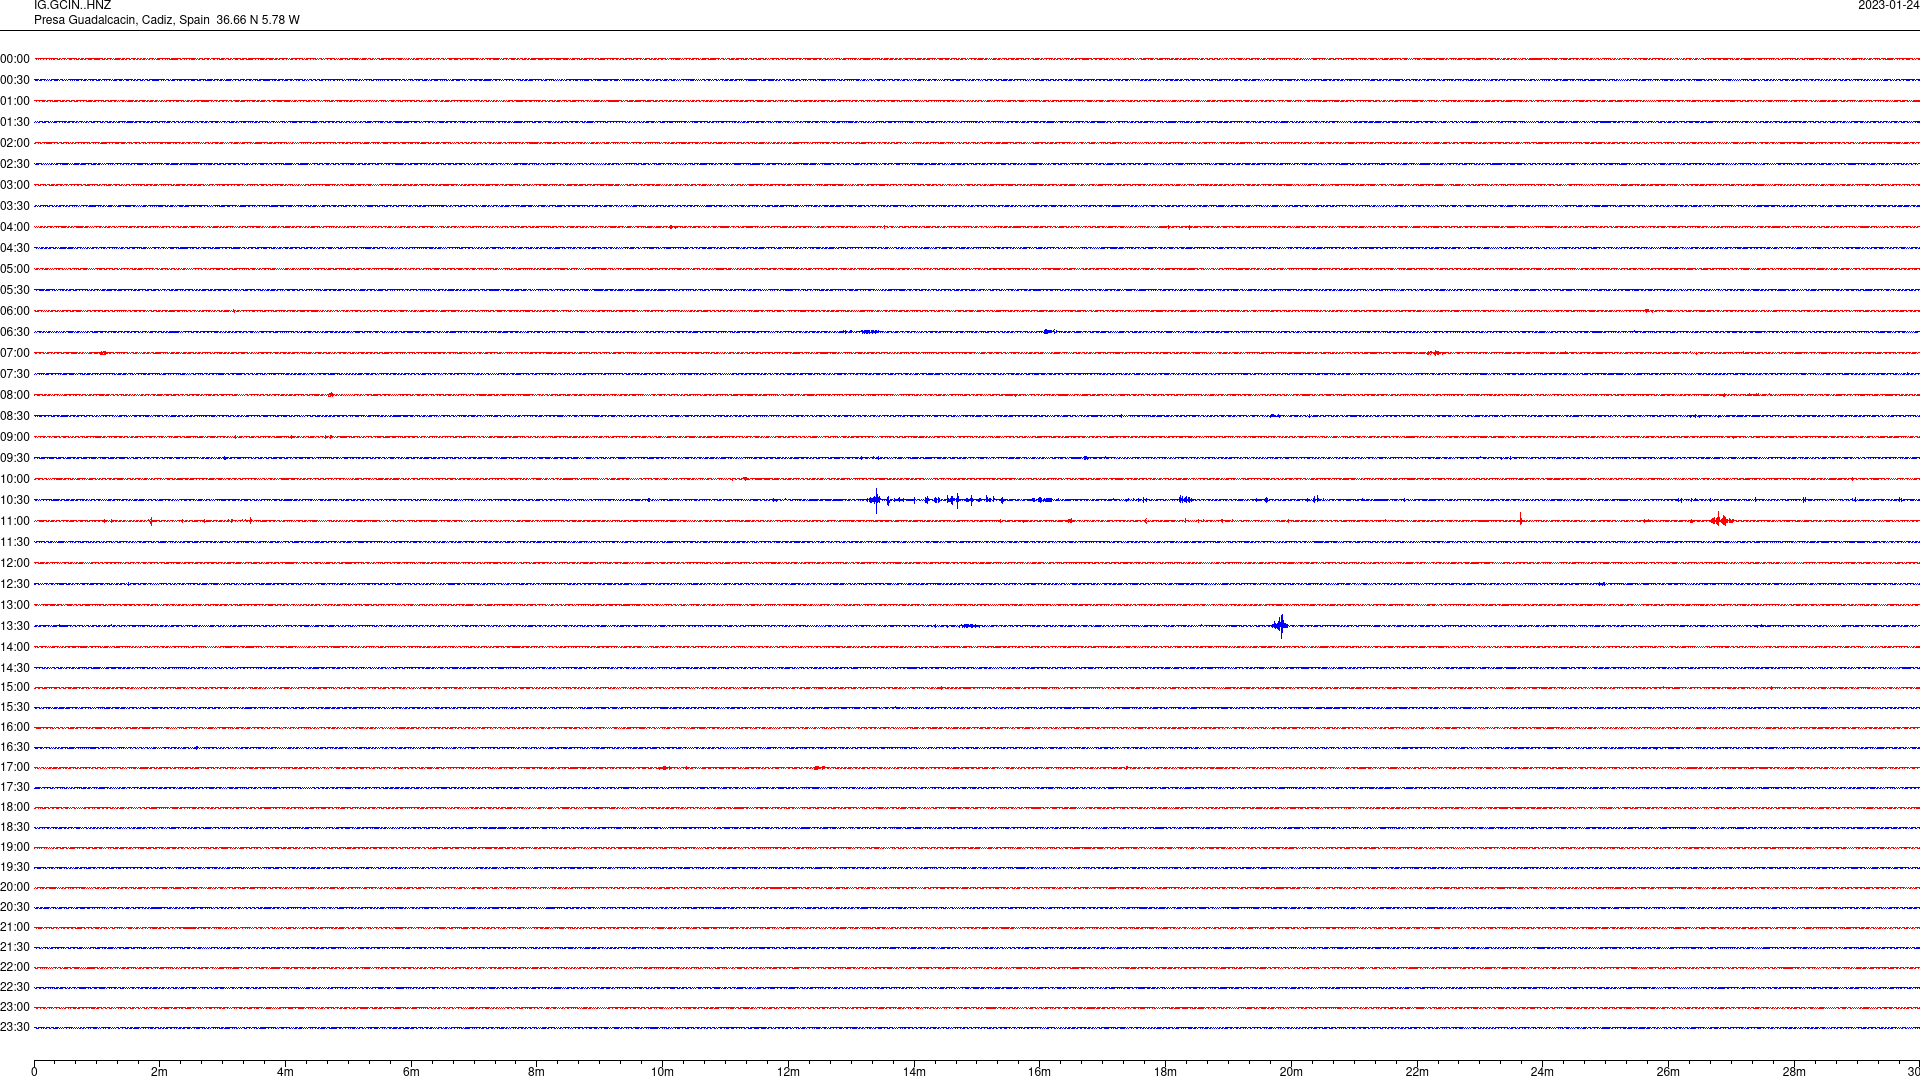The width and height of the screenshot is (1920, 1080).
Task: Select the 12:30 trace time label
Action: pos(15,584)
